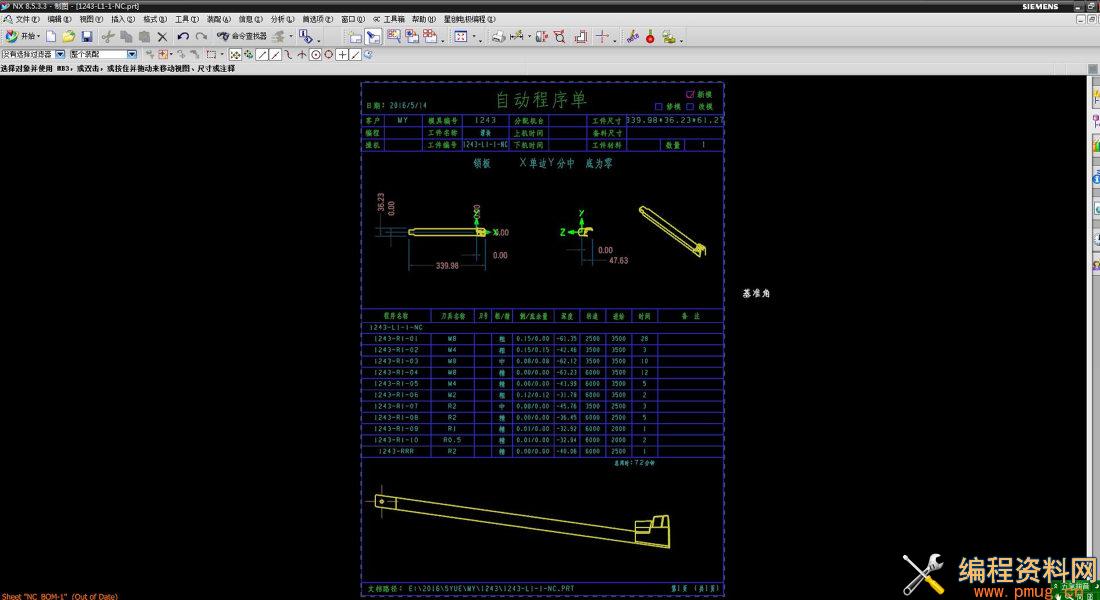Viewport: 1100px width, 600px height.
Task: Click the Paste clipboard icon
Action: click(x=144, y=36)
